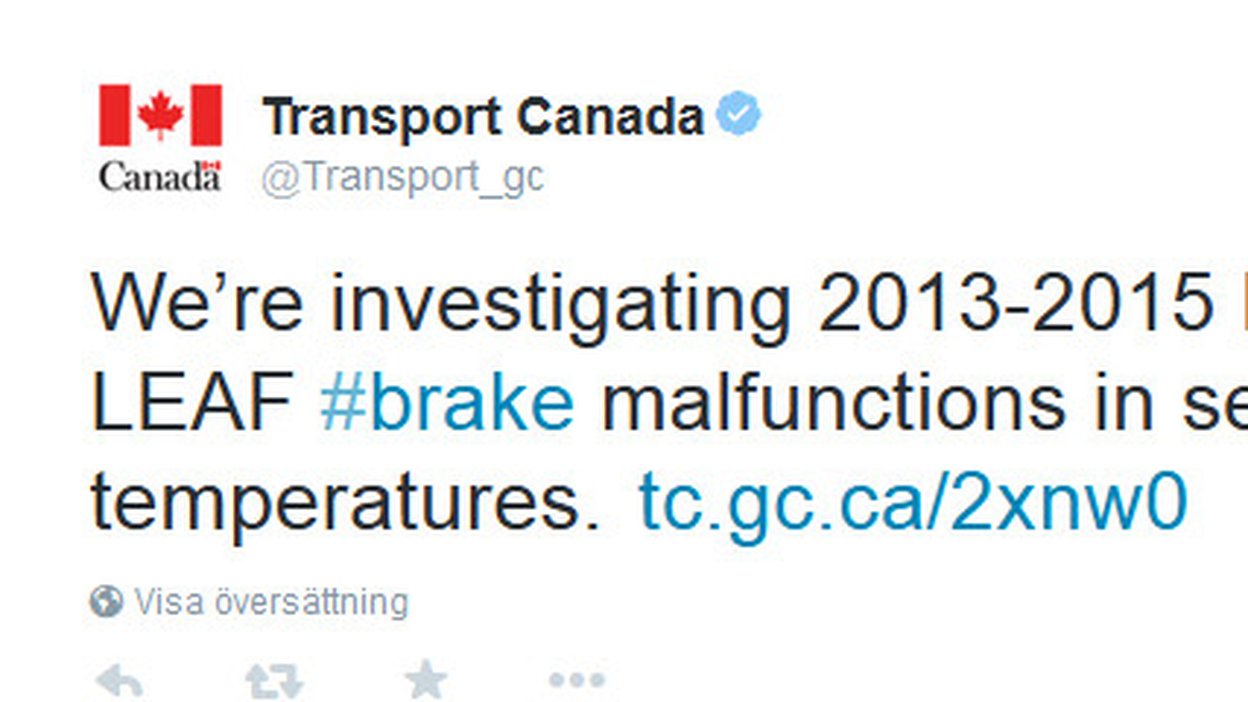Reply to the Transport Canada tweet
The height and width of the screenshot is (702, 1248).
(x=118, y=681)
